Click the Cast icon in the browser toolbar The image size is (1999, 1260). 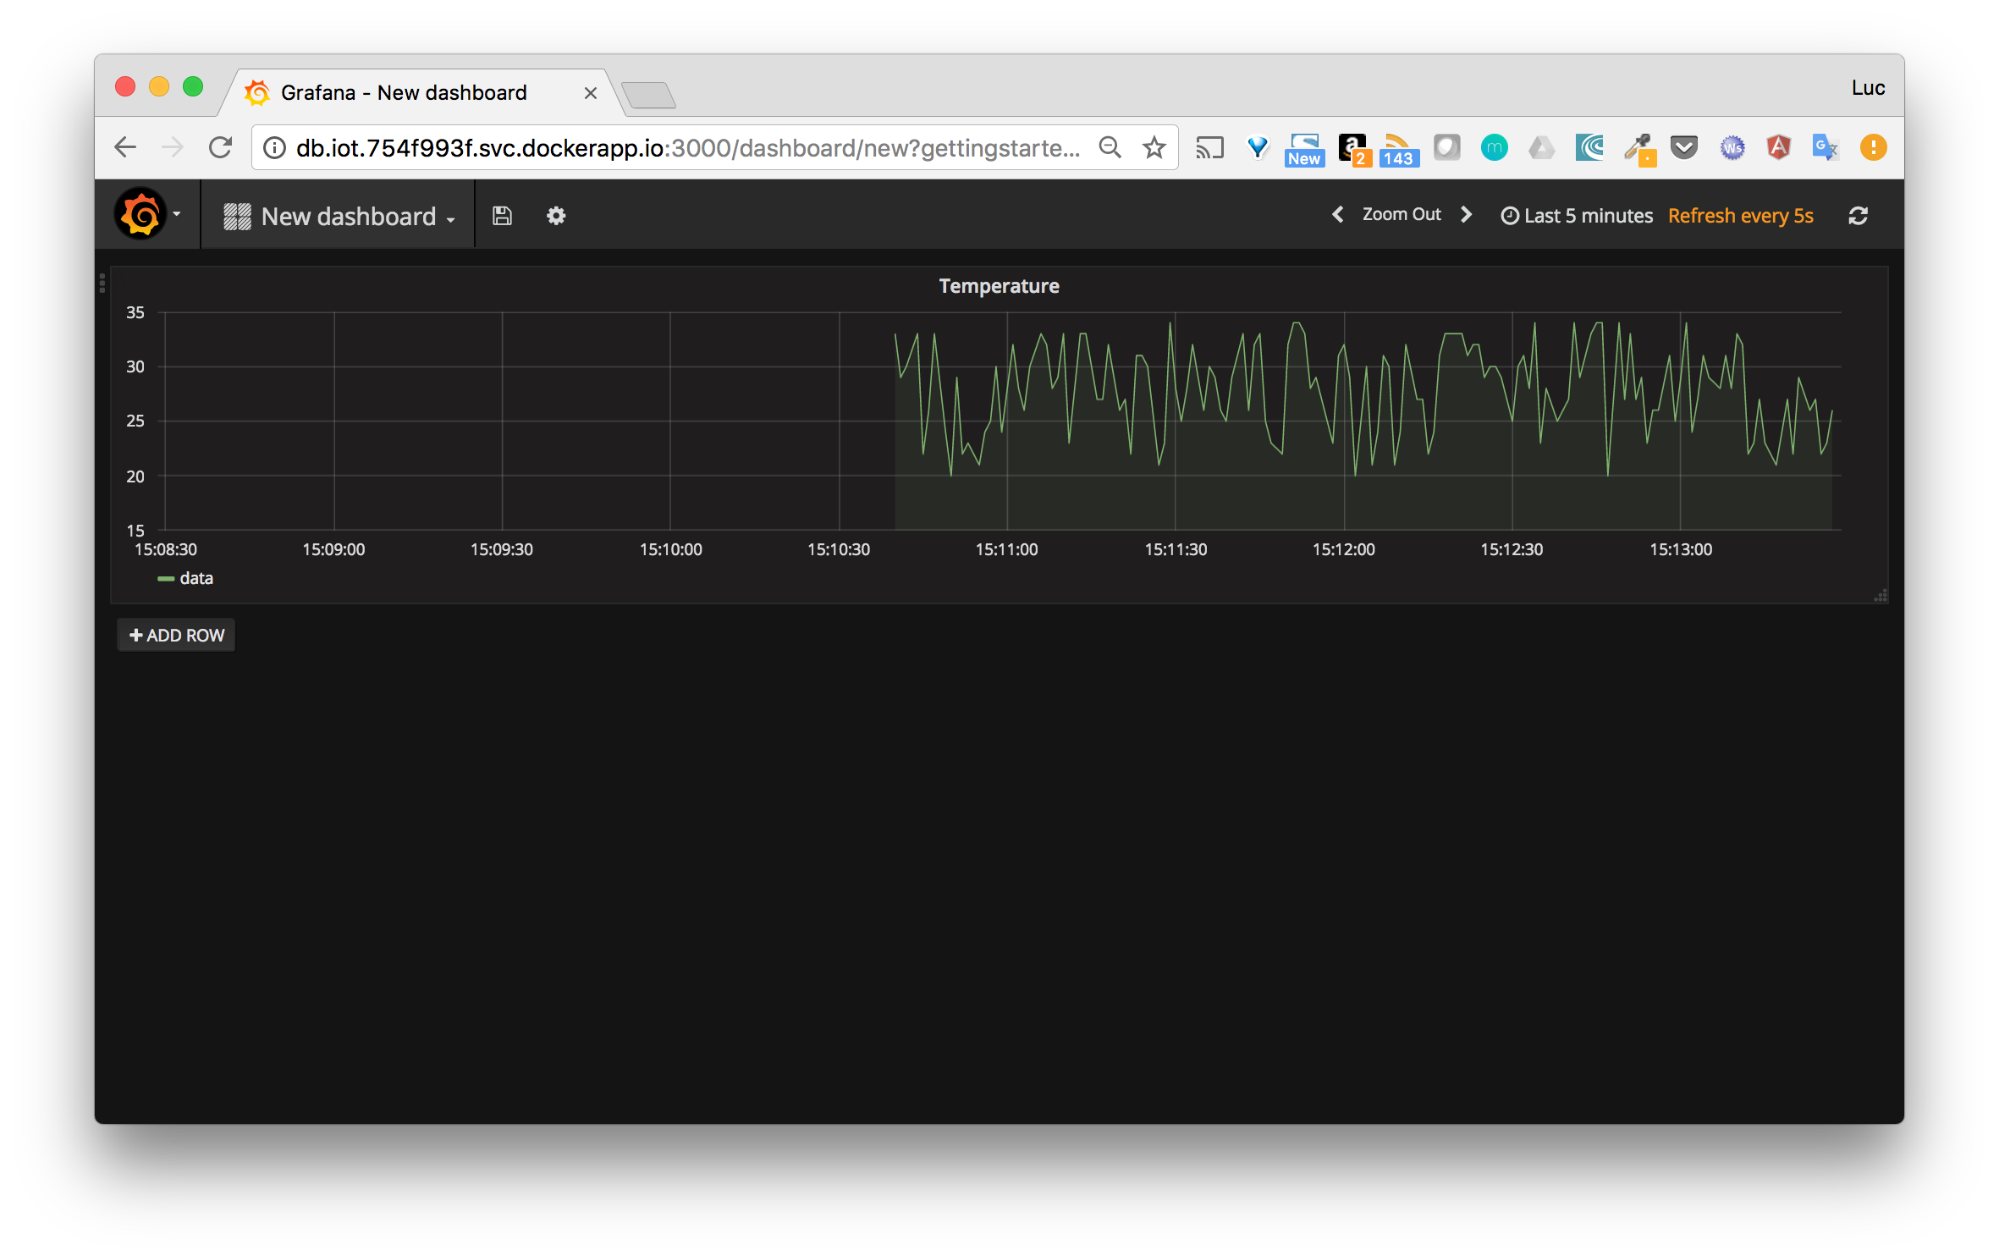[x=1209, y=147]
